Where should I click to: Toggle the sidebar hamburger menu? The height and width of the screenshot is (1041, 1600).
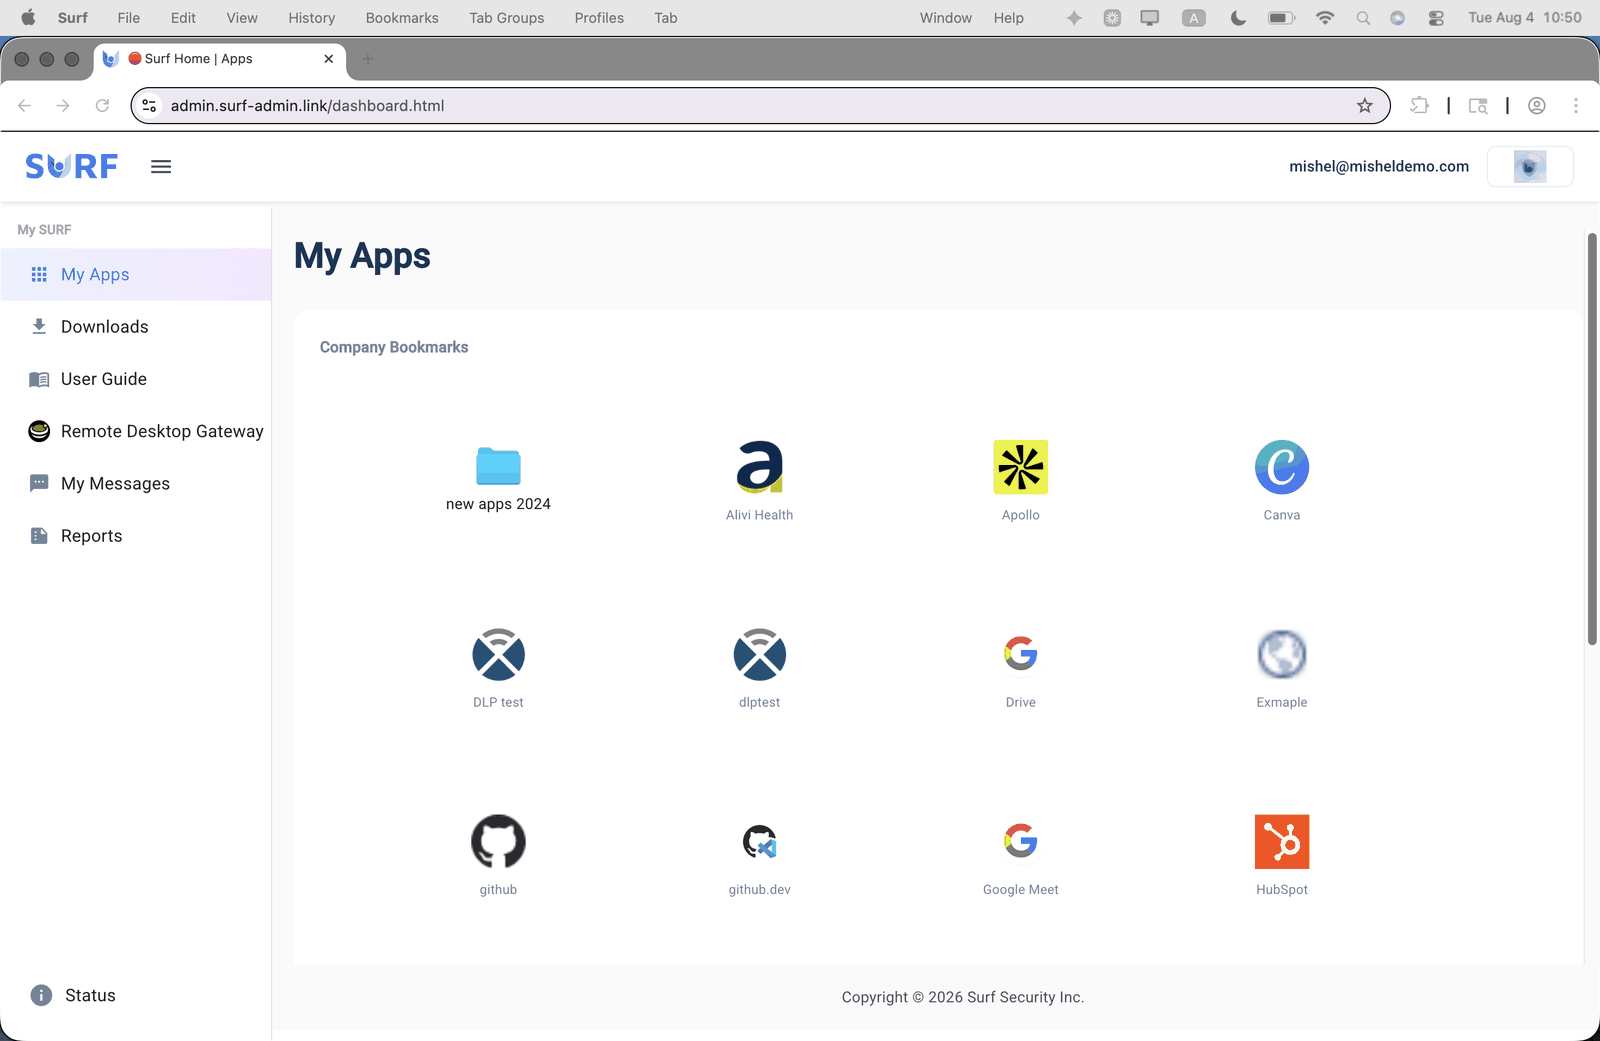coord(161,167)
